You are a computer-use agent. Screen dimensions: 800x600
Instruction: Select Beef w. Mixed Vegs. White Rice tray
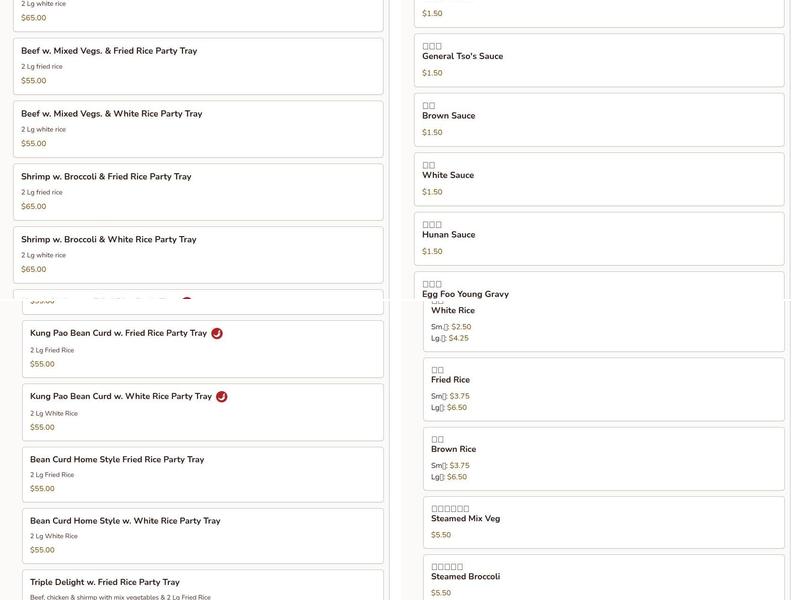(x=198, y=128)
